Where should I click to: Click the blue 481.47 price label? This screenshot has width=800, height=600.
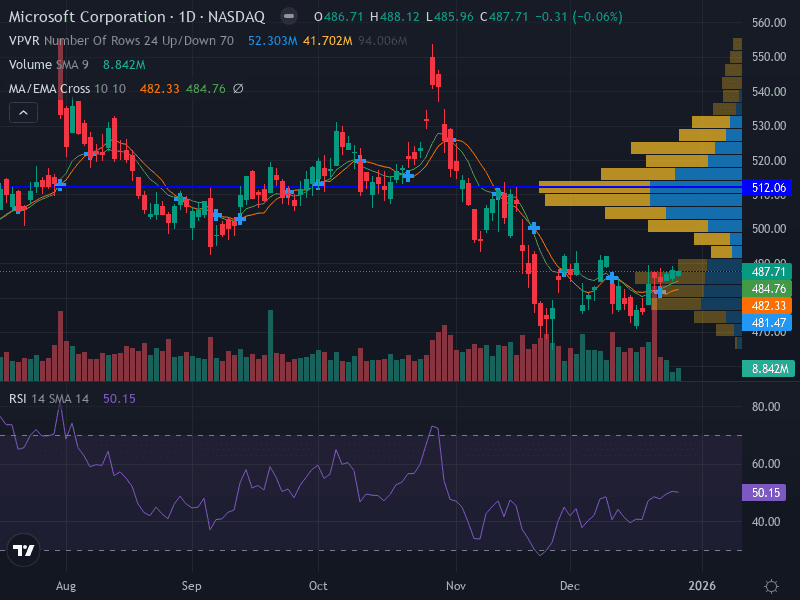point(767,322)
